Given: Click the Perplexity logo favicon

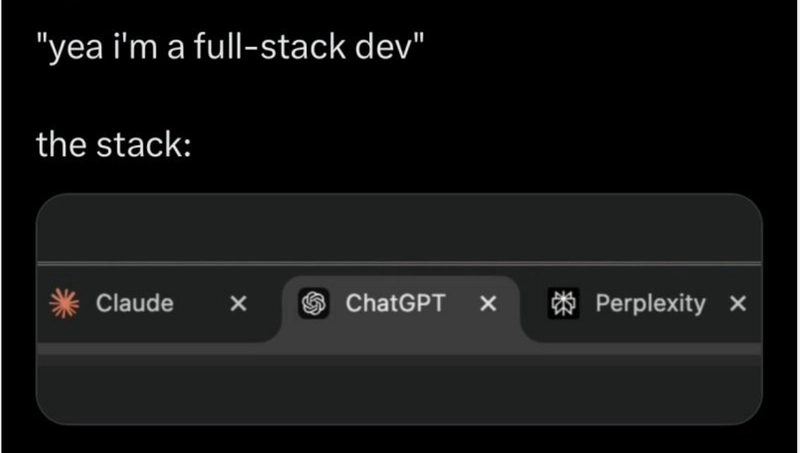Looking at the screenshot, I should click(563, 304).
